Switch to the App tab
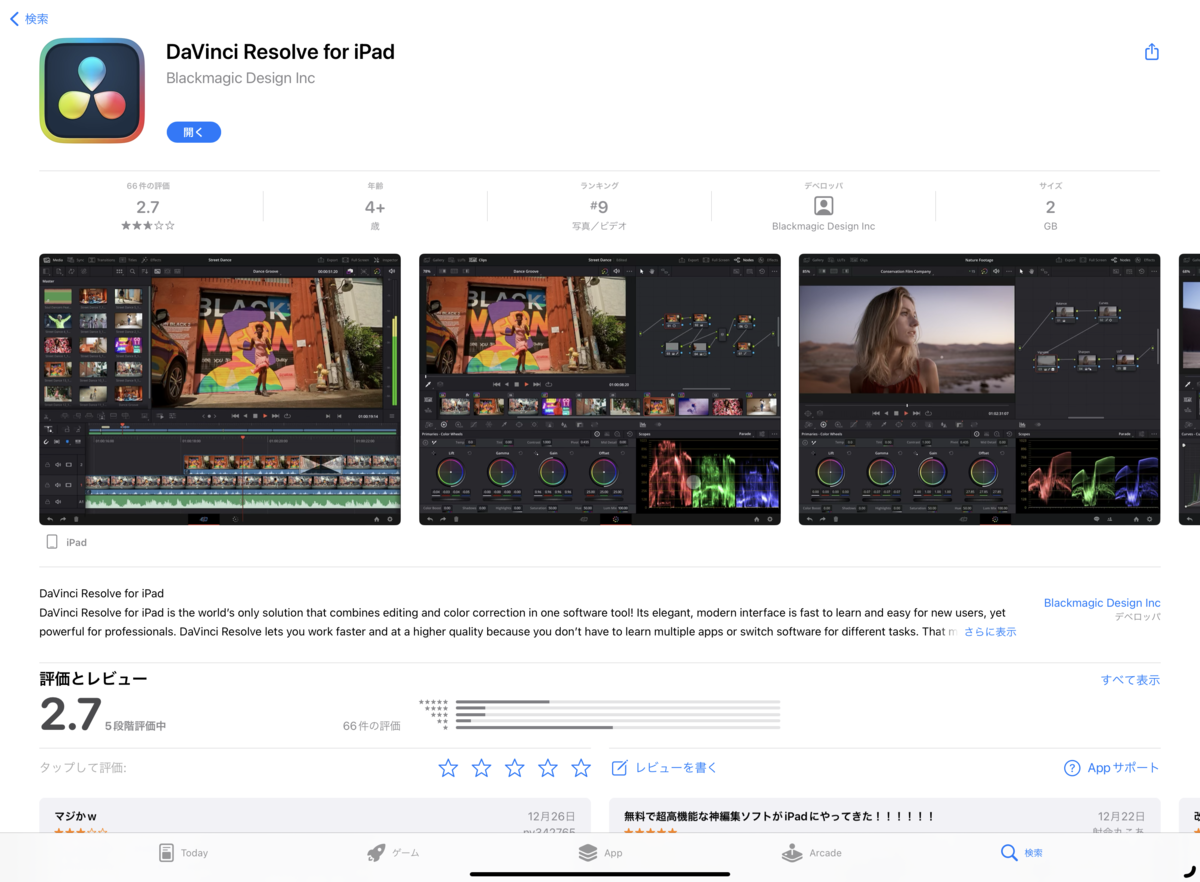 (600, 853)
